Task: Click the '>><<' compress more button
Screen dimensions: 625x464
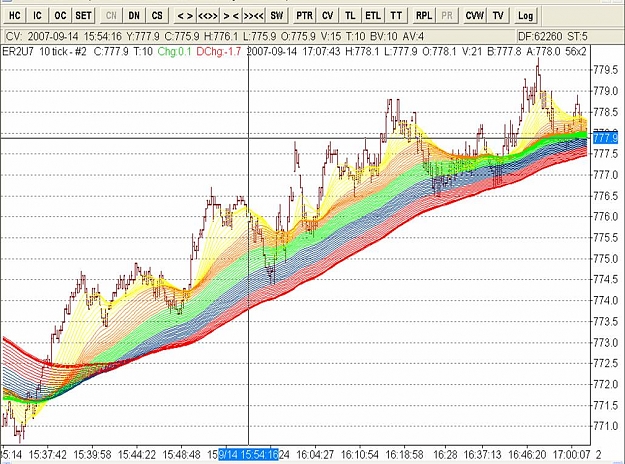Action: (x=254, y=16)
